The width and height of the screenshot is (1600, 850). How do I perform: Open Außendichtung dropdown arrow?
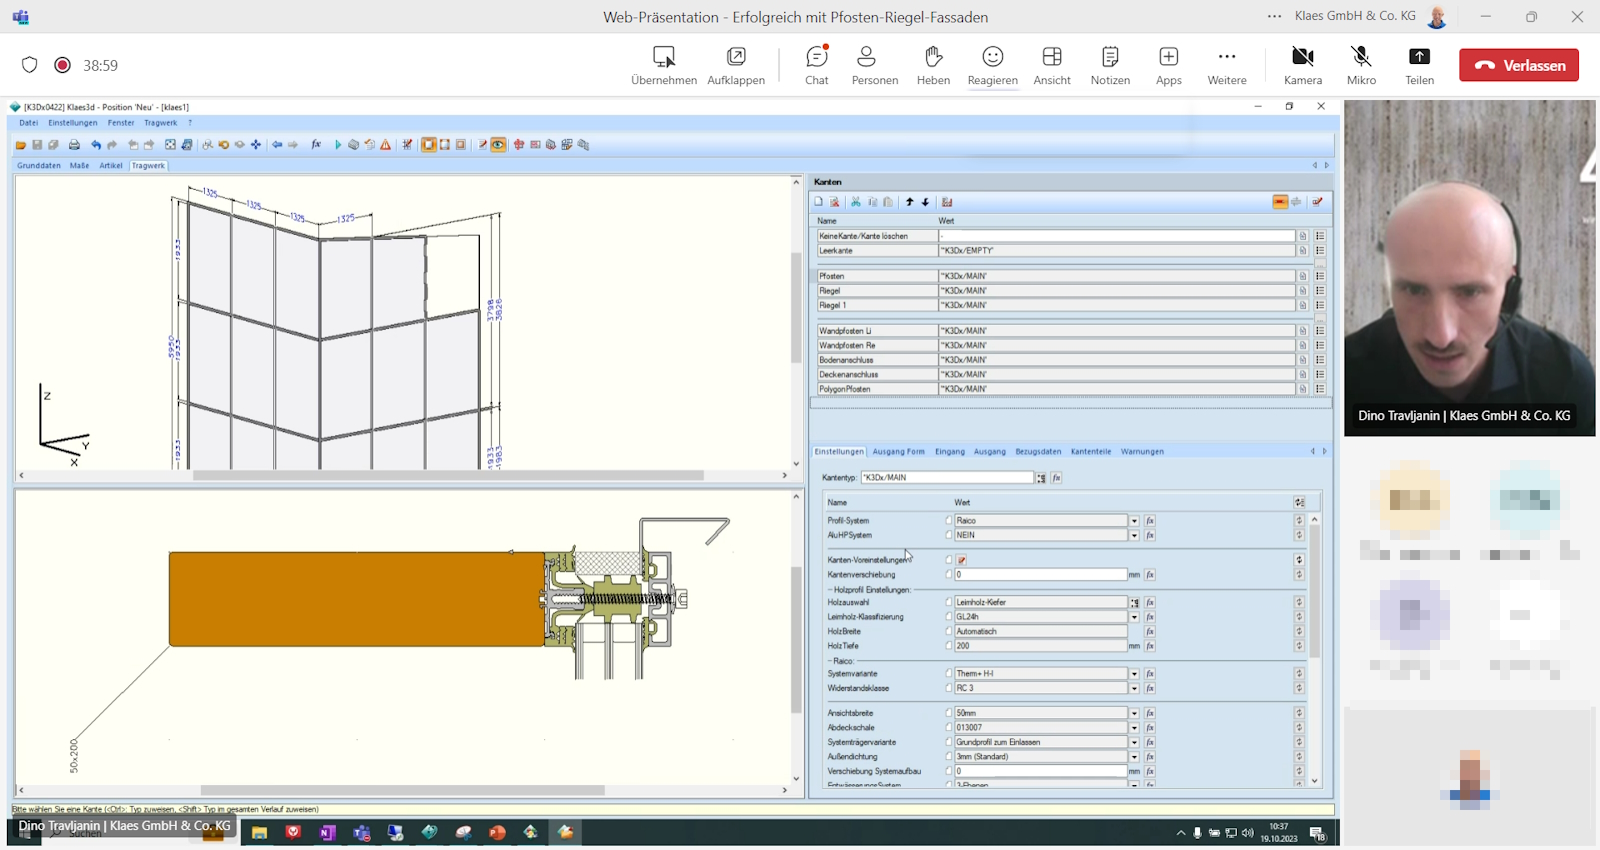point(1134,757)
